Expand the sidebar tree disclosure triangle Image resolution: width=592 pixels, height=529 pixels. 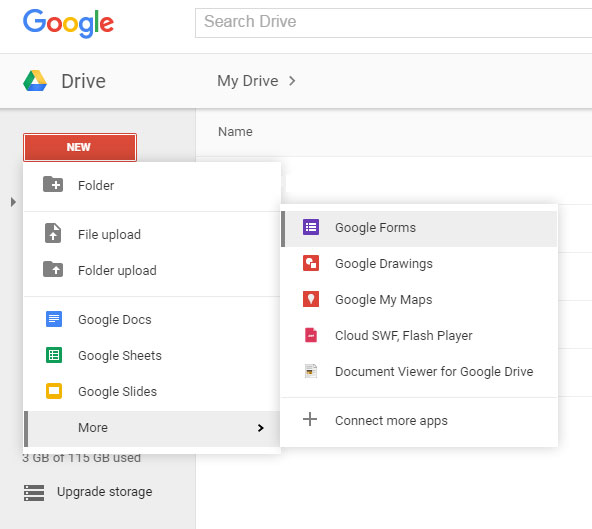pyautogui.click(x=13, y=202)
